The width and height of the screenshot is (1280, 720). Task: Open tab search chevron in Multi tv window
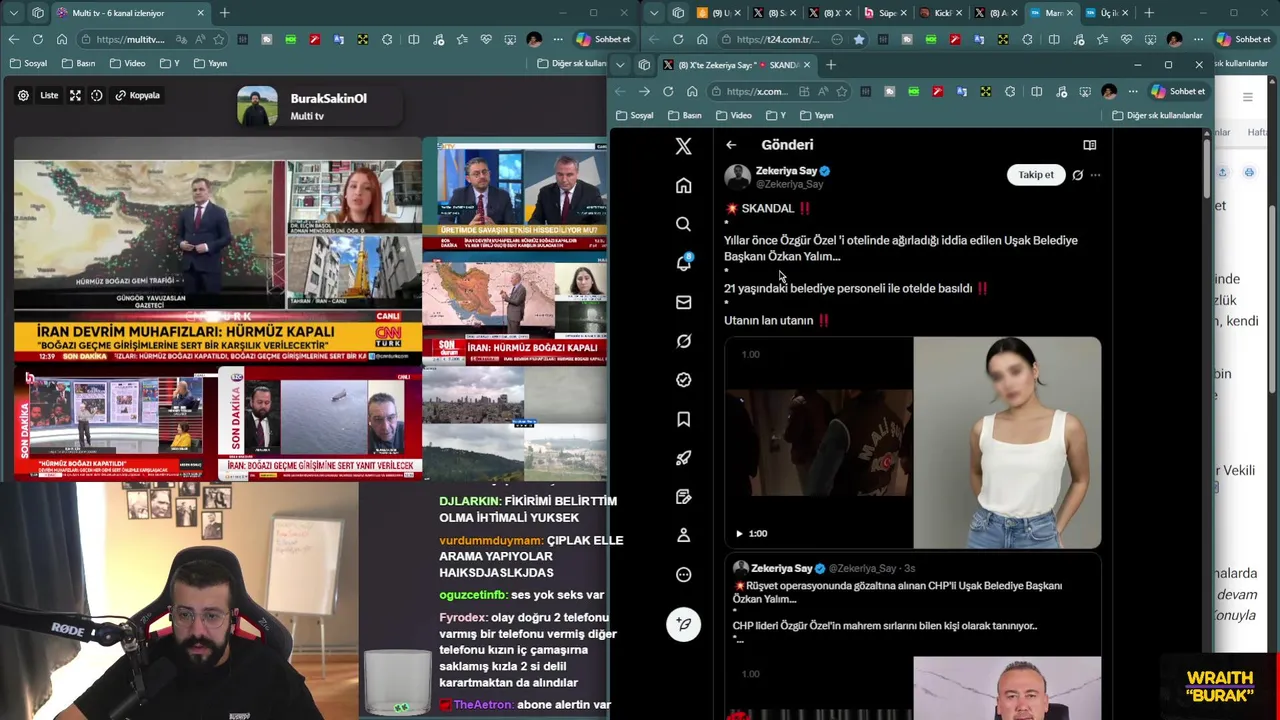(x=13, y=13)
